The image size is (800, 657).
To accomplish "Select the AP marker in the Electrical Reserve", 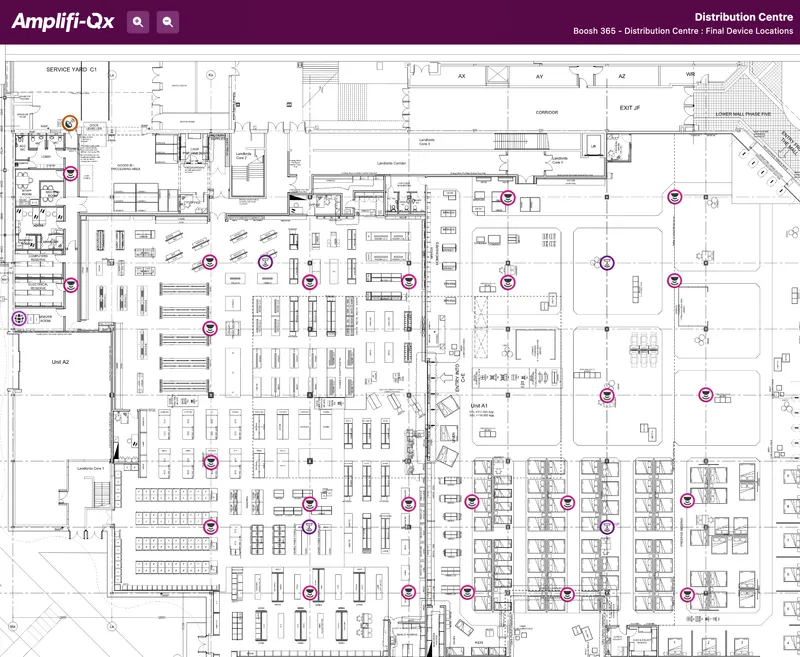I will click(71, 285).
